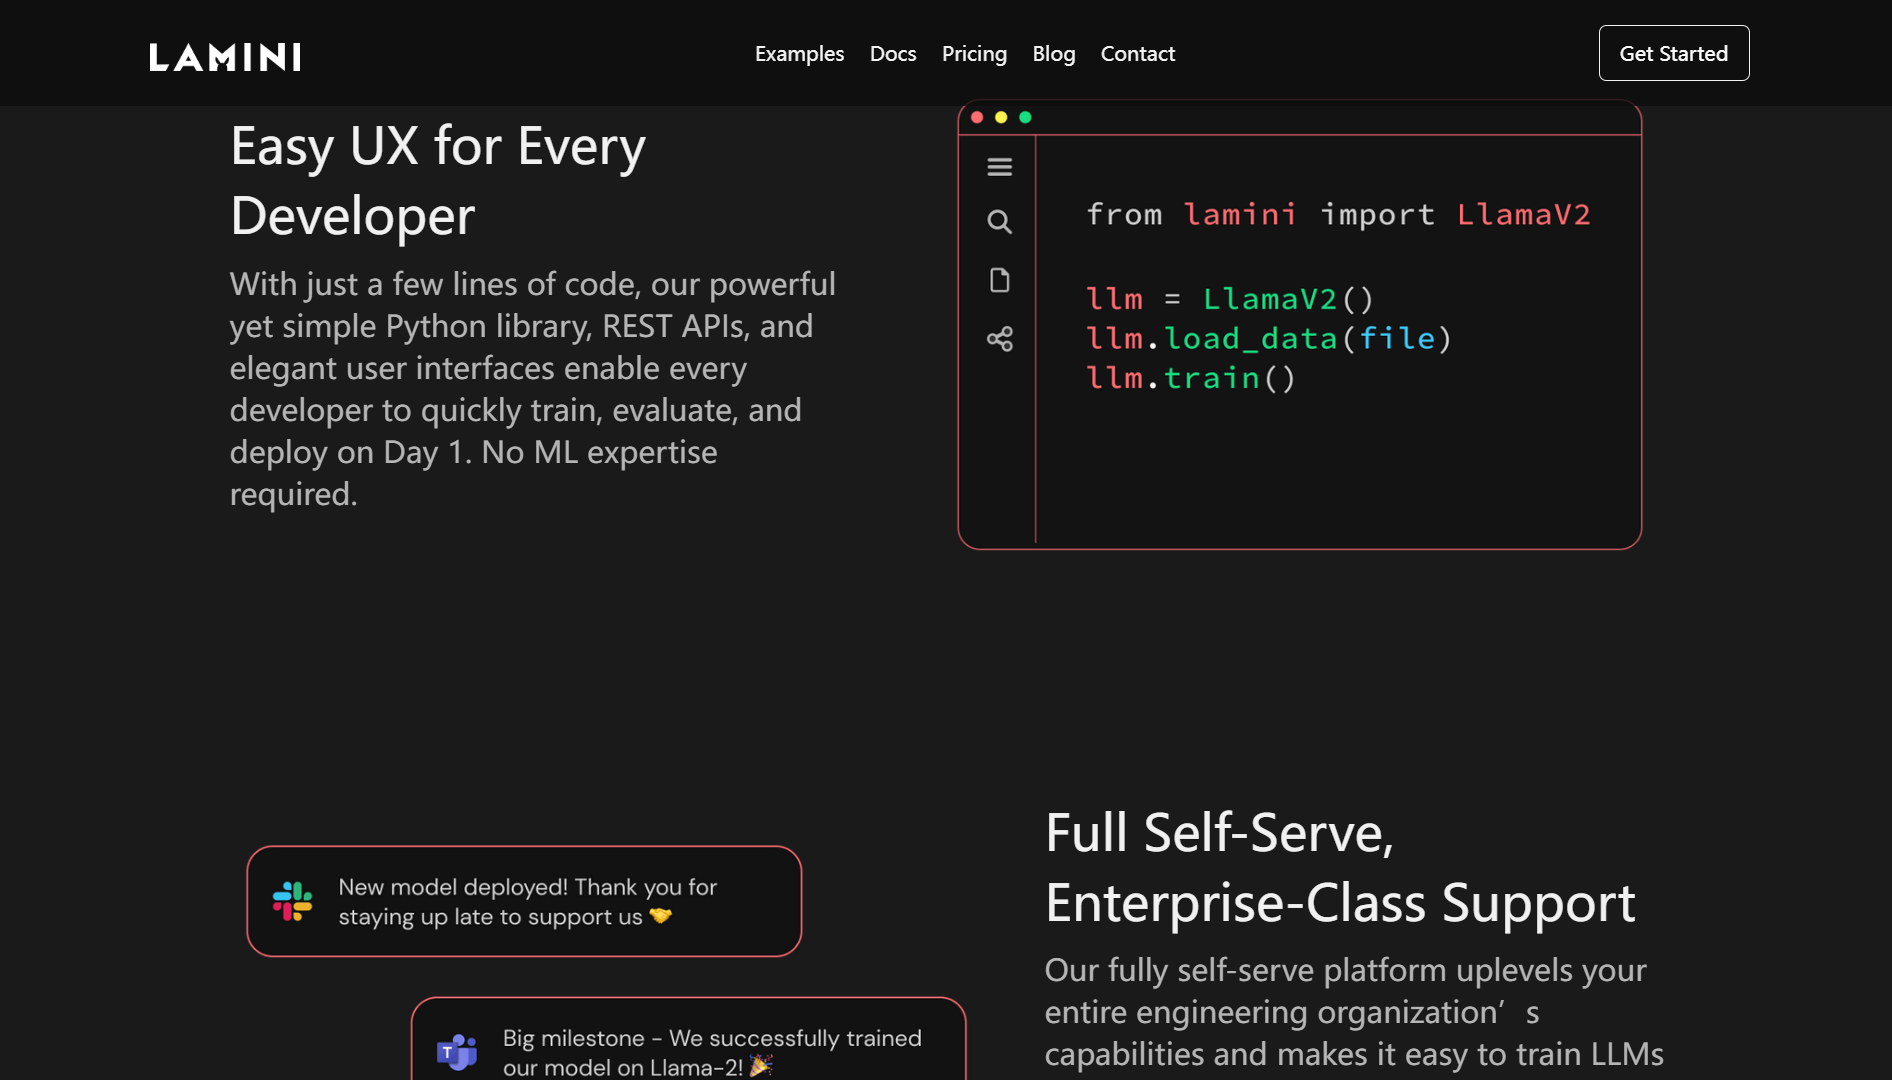Open the Contact page
This screenshot has height=1080, width=1892.
coord(1138,54)
